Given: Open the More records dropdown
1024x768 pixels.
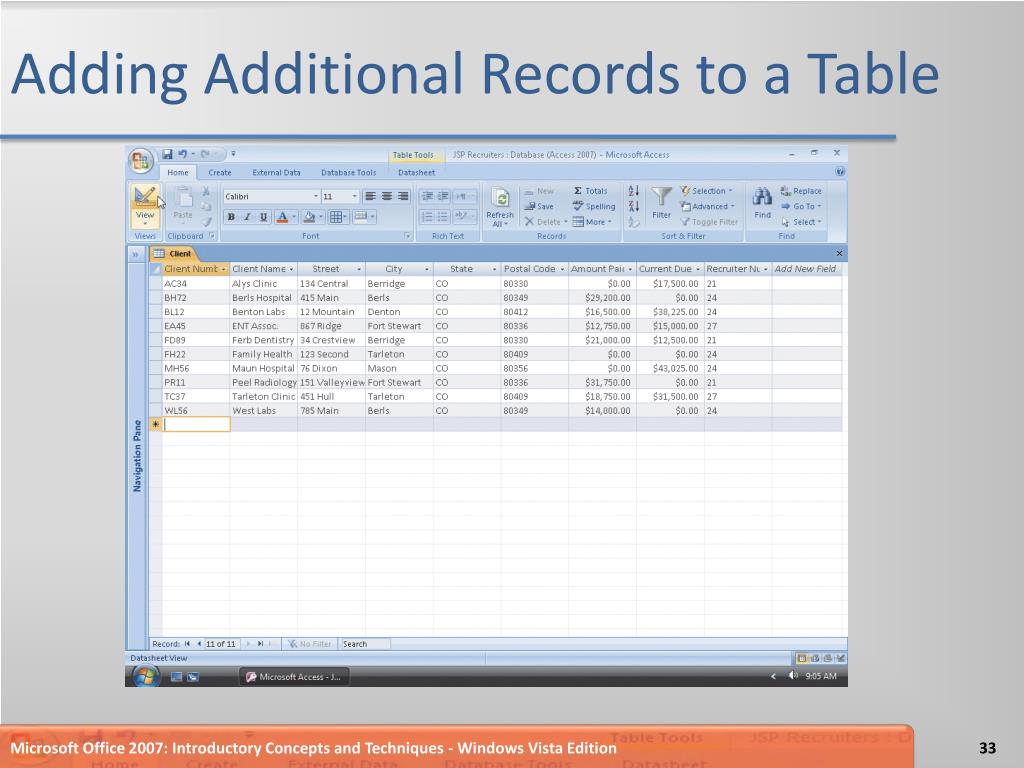Looking at the screenshot, I should click(x=592, y=222).
